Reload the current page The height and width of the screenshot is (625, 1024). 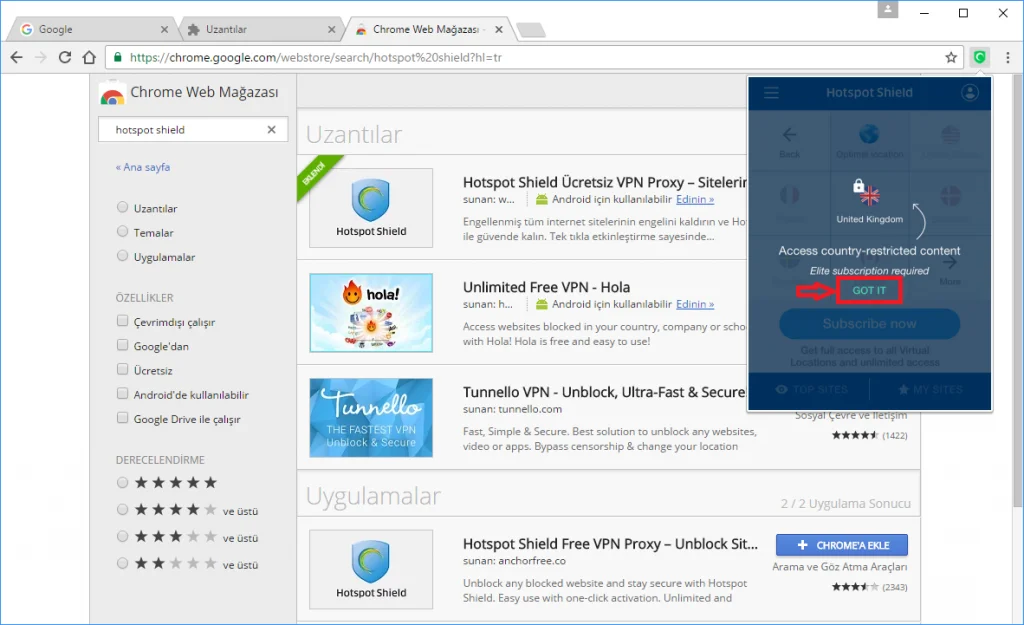pos(65,58)
